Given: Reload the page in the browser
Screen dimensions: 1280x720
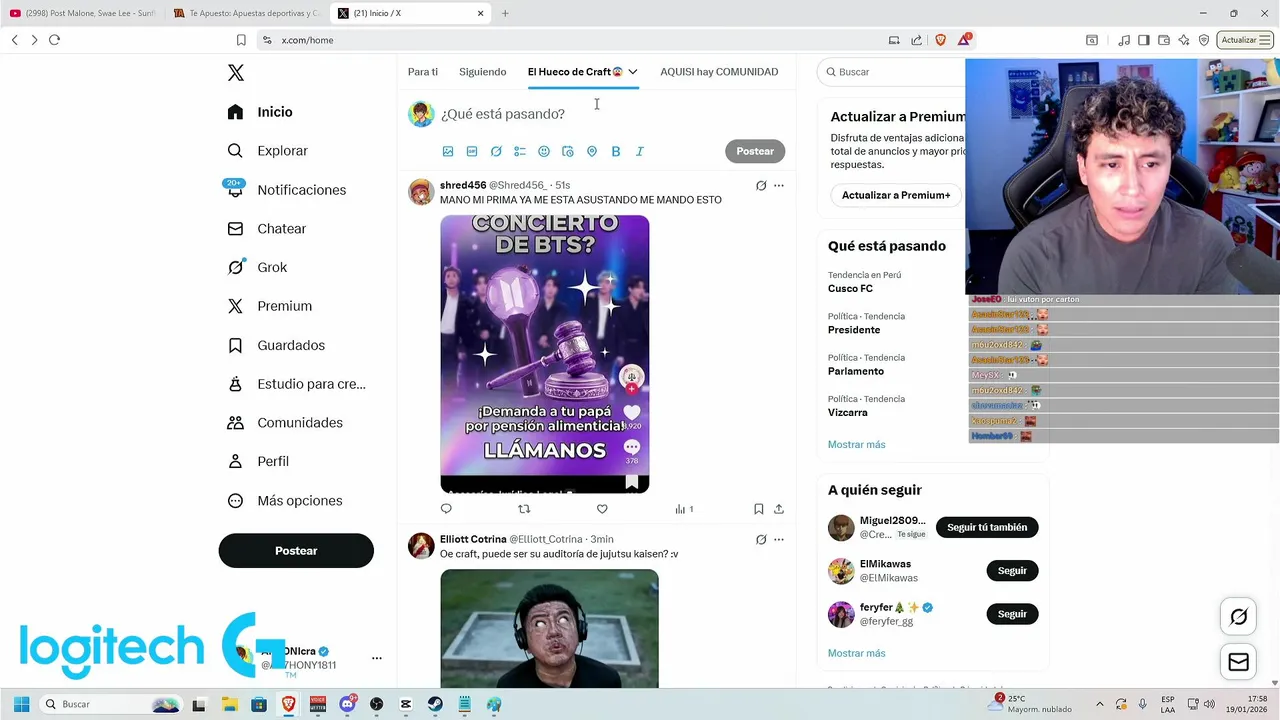Looking at the screenshot, I should click(54, 40).
